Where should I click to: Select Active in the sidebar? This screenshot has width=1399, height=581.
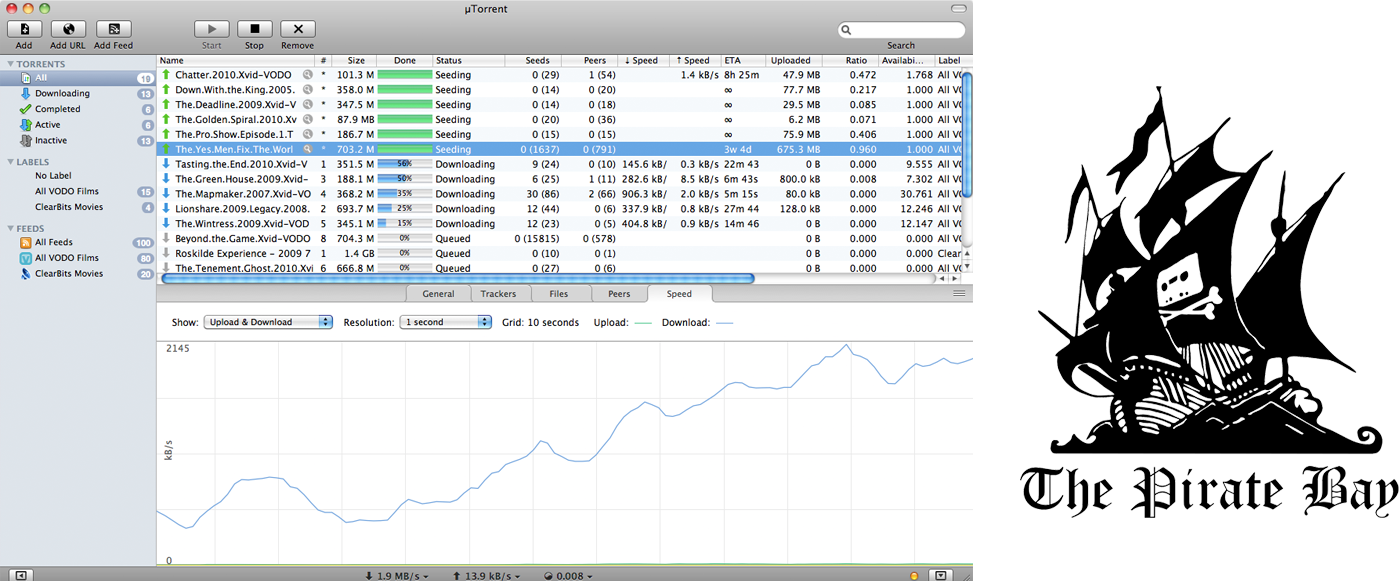click(78, 125)
